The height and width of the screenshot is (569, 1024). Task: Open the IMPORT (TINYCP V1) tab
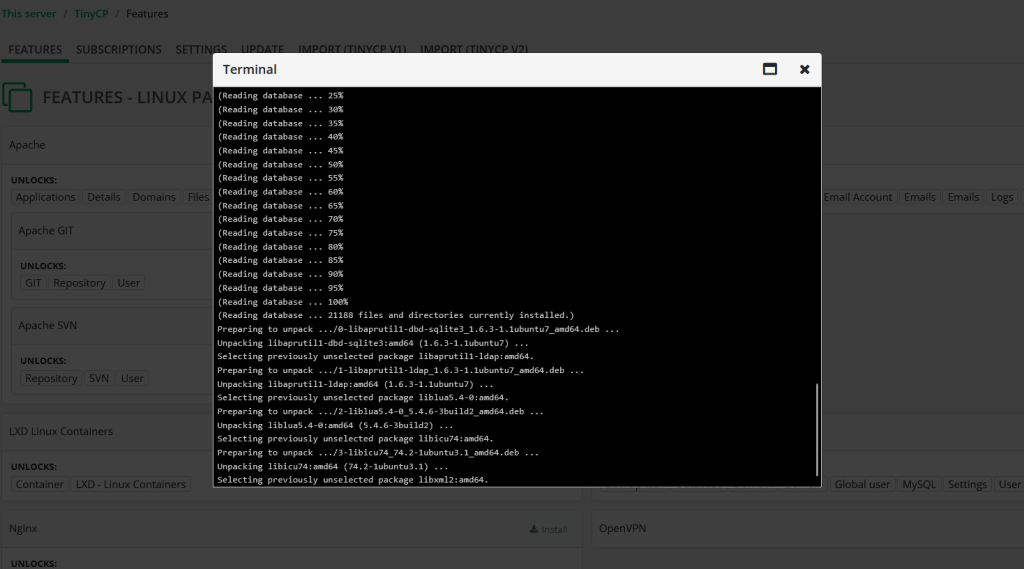(352, 50)
